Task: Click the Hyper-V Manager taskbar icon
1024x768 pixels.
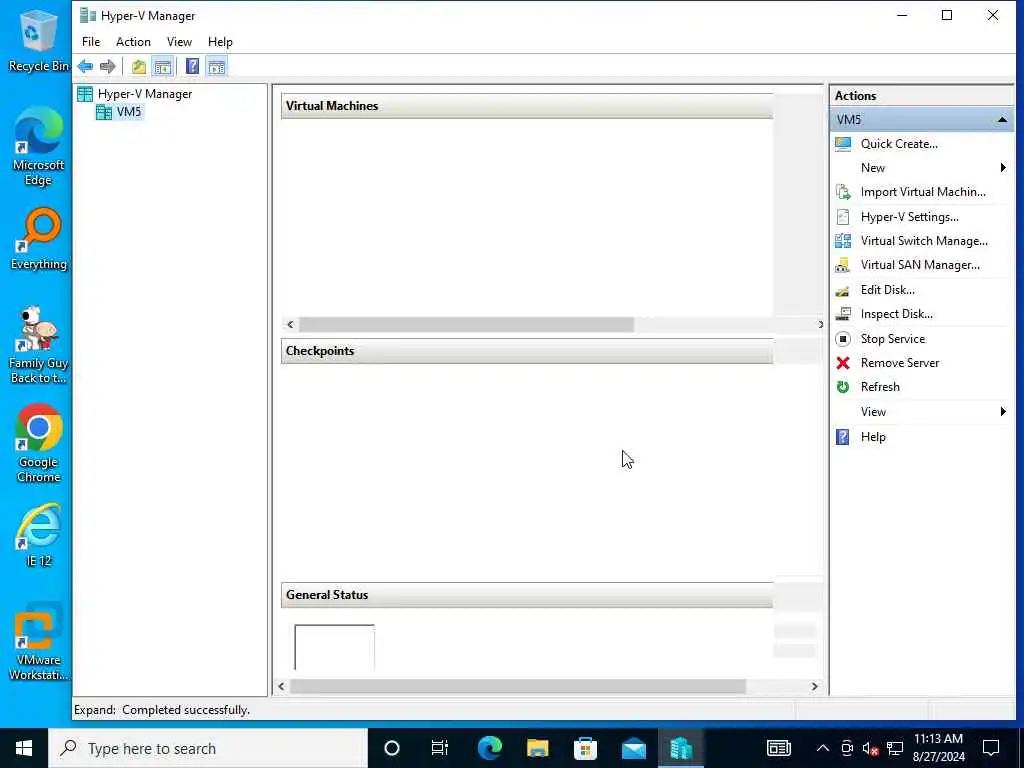Action: coord(681,748)
